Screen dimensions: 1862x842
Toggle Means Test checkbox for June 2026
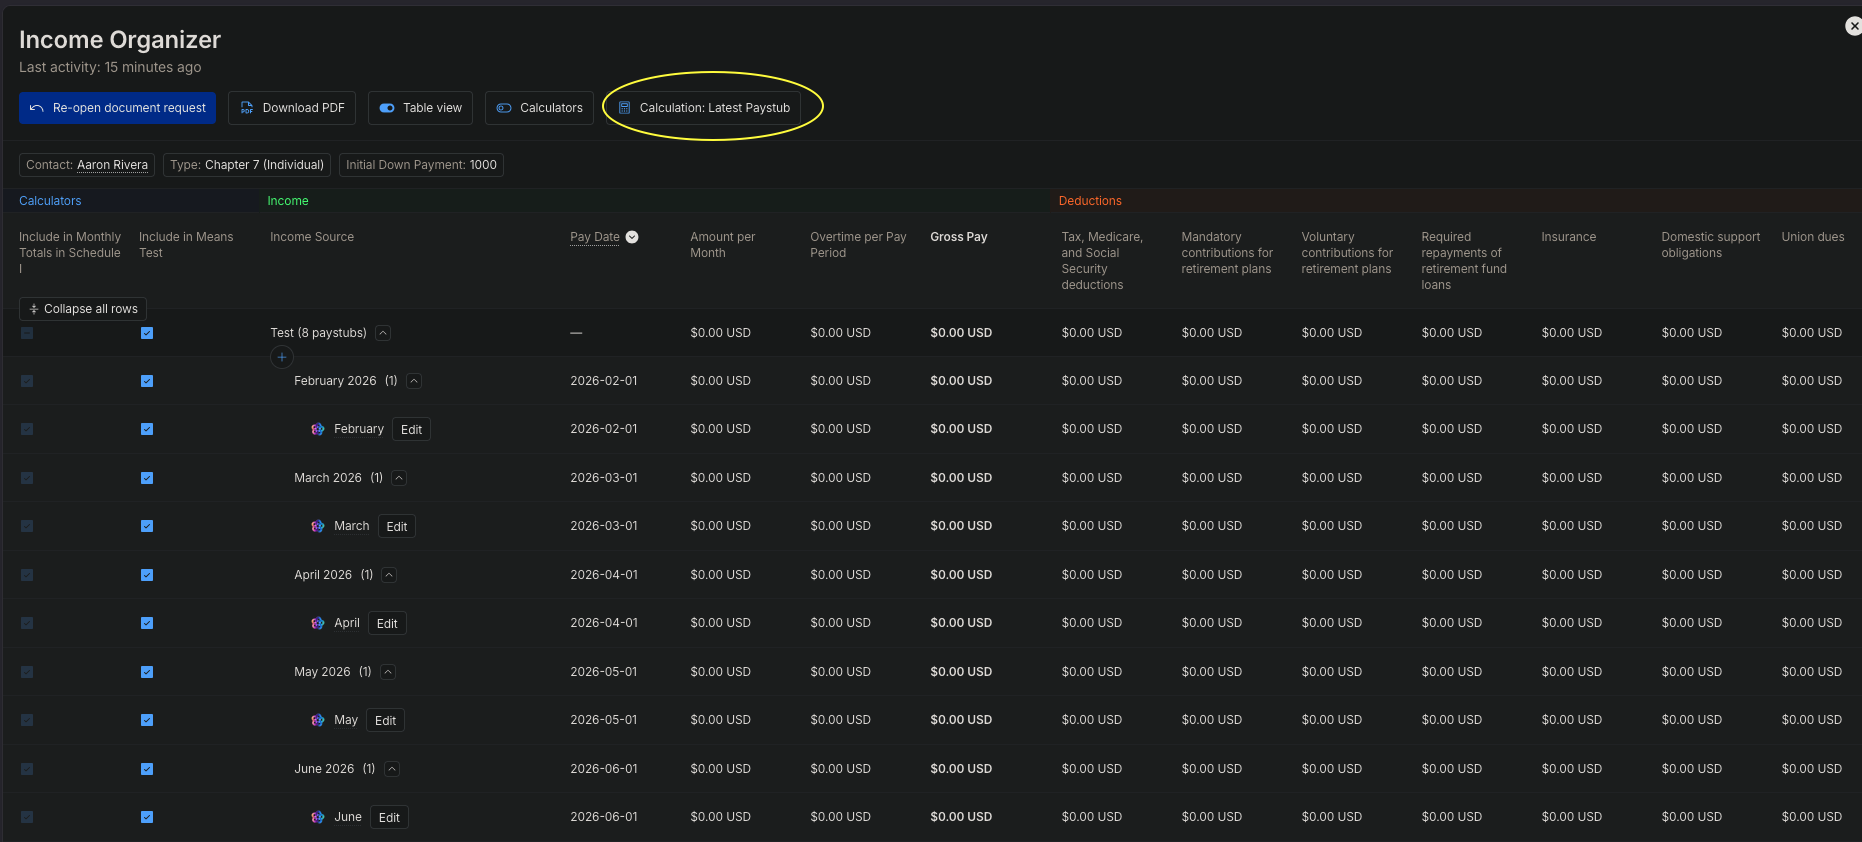147,769
